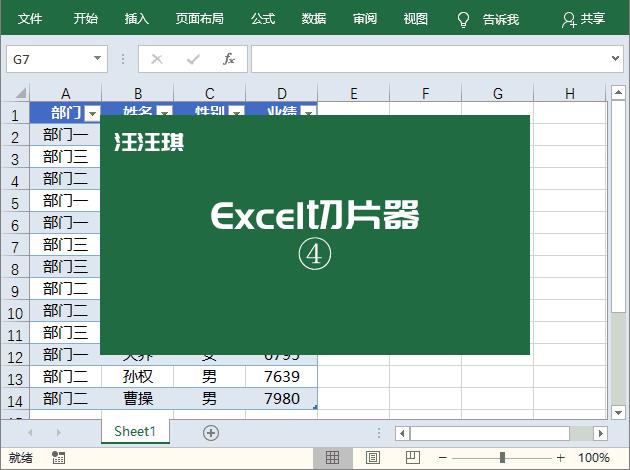Viewport: 630px width, 470px height.
Task: Open the 公式 ribbon tab
Action: 263,18
